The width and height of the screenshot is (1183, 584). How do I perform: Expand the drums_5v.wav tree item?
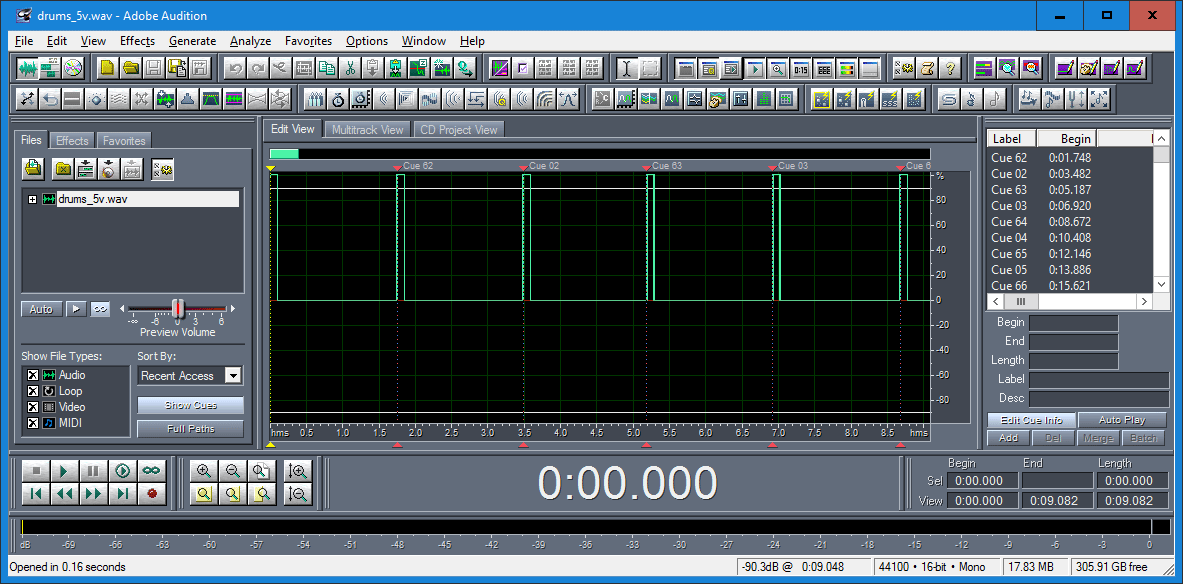(32, 199)
